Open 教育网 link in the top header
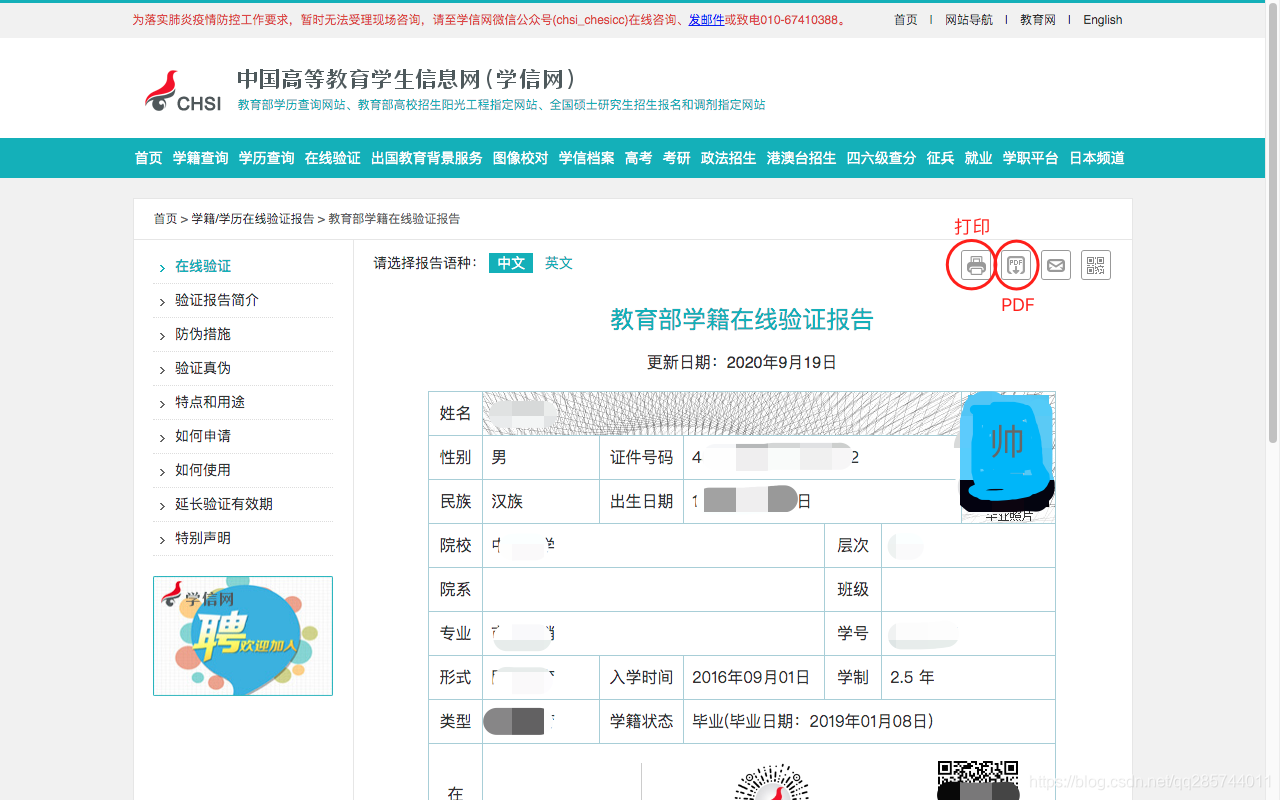The width and height of the screenshot is (1280, 800). coord(1038,20)
